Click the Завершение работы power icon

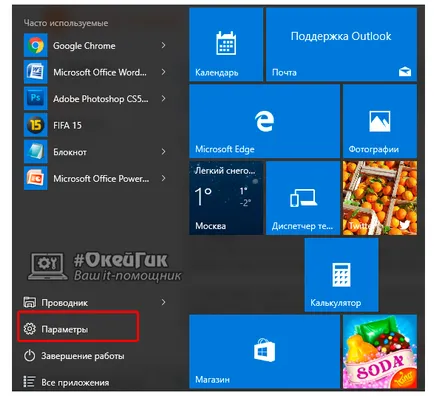click(29, 356)
